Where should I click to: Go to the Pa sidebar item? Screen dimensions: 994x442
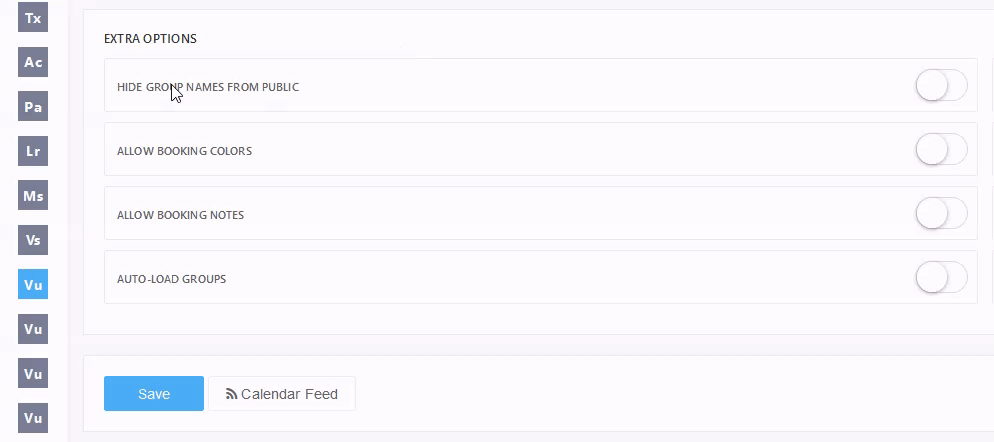point(33,107)
